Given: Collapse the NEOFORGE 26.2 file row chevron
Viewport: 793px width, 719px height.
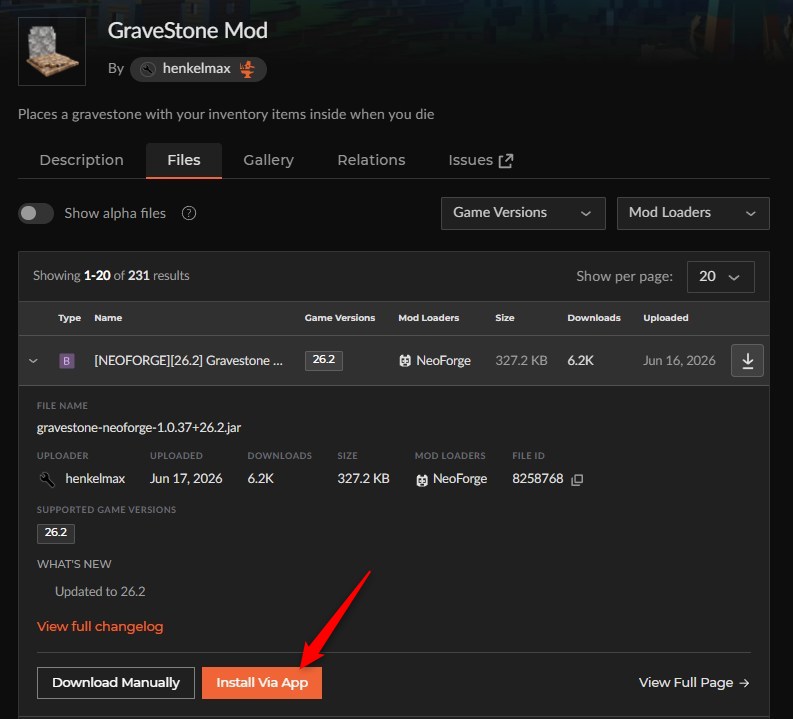Looking at the screenshot, I should (33, 361).
